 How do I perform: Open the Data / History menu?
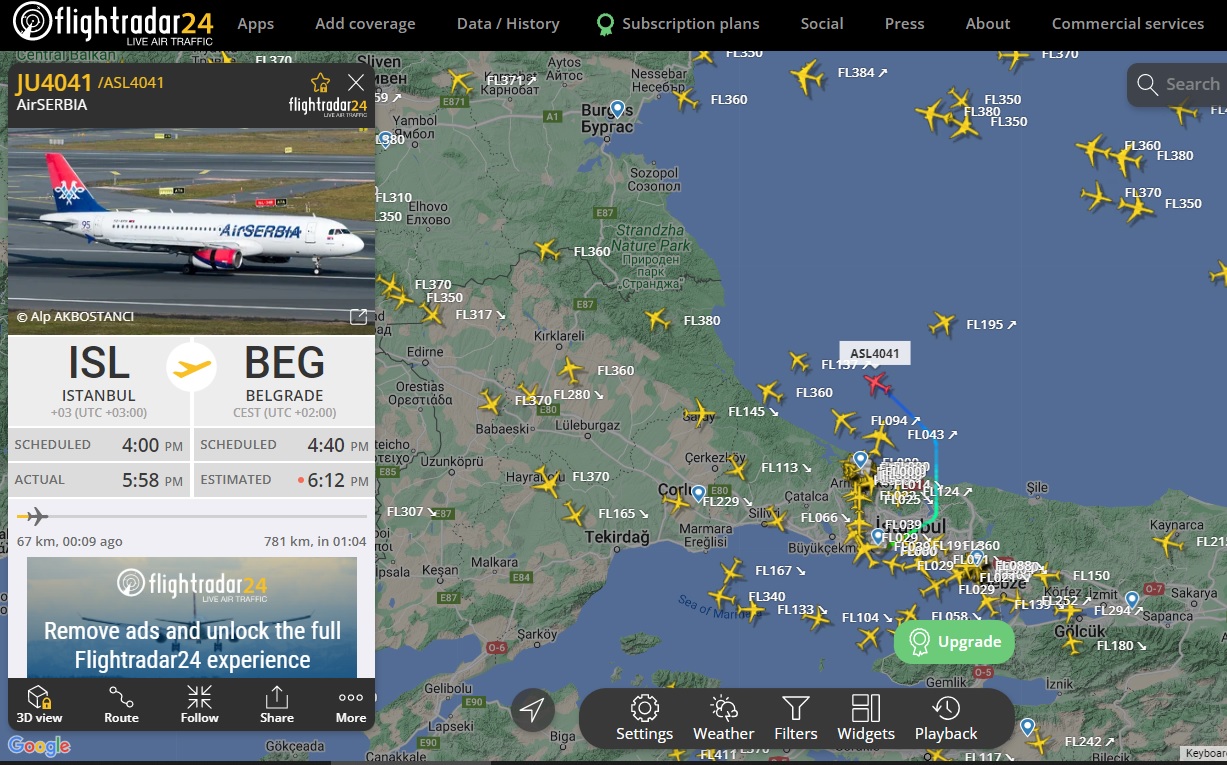(x=508, y=23)
